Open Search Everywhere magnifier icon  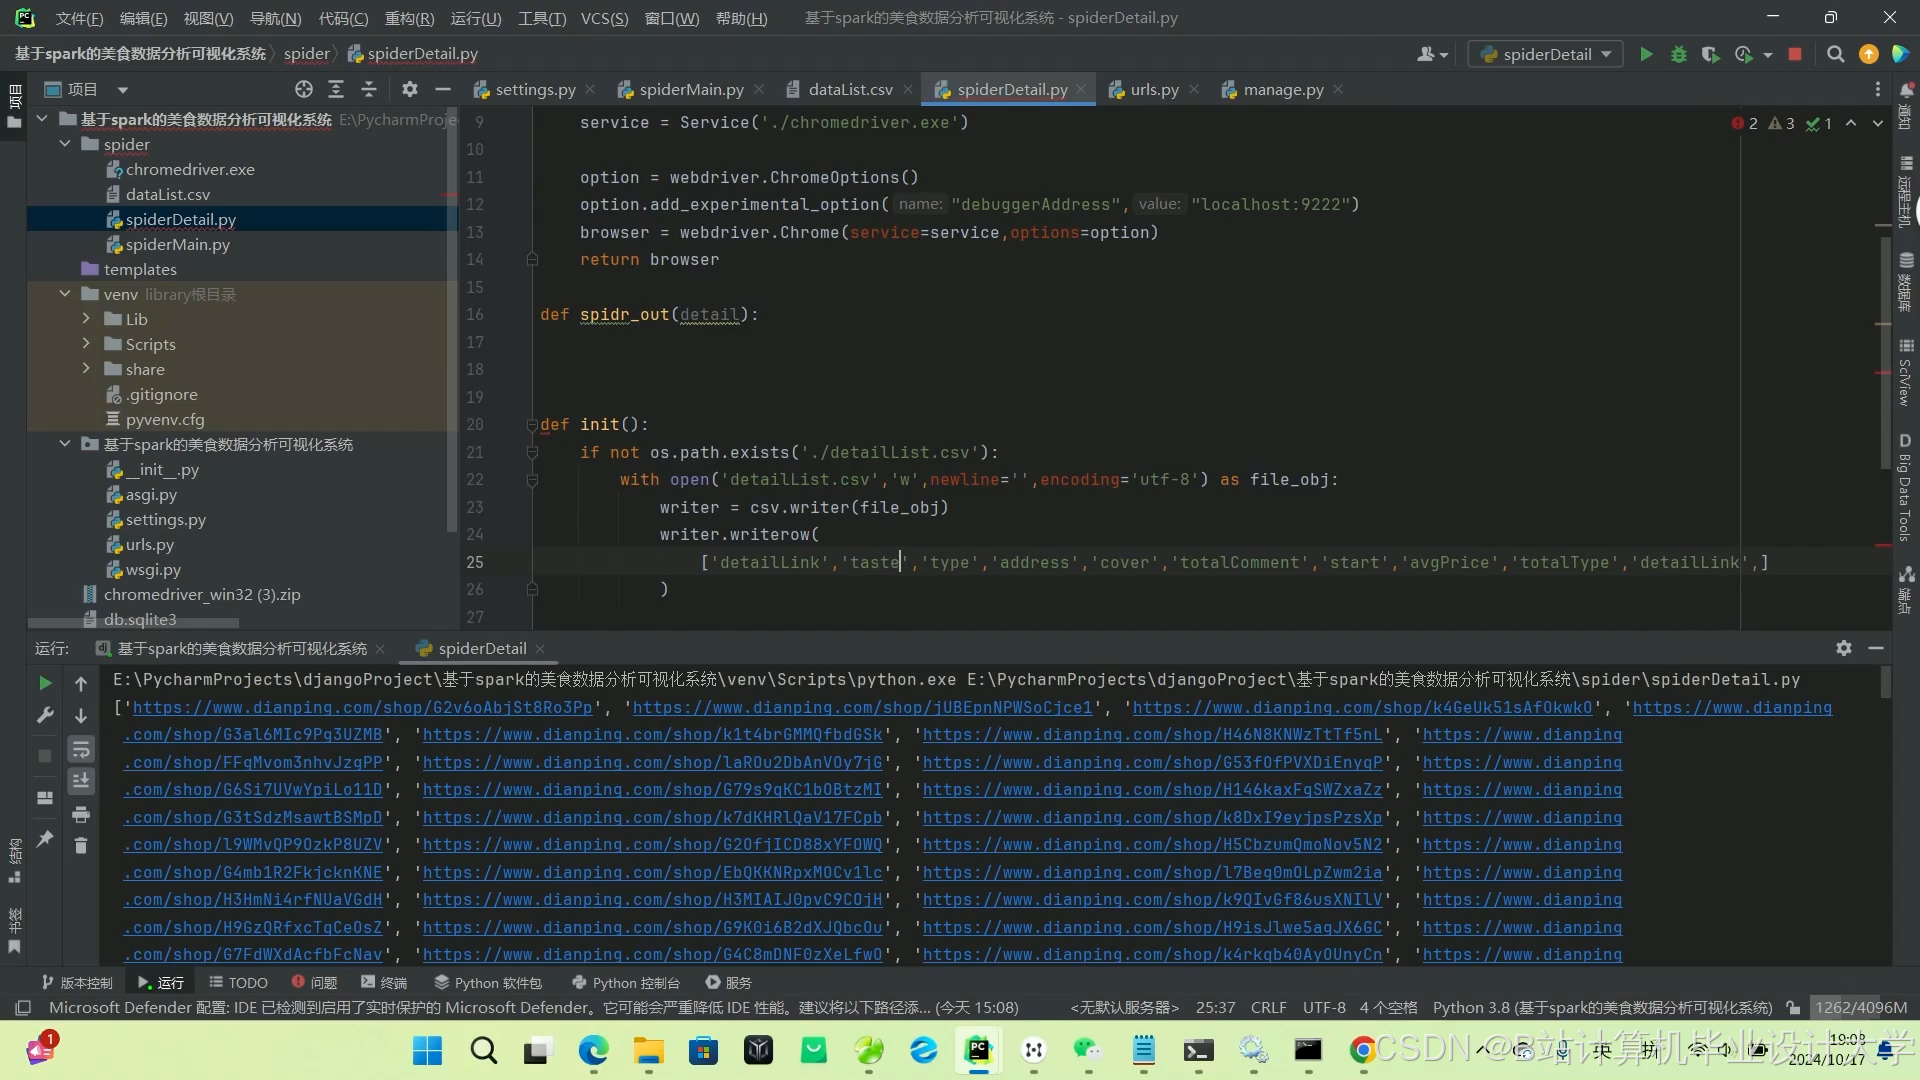(1835, 55)
